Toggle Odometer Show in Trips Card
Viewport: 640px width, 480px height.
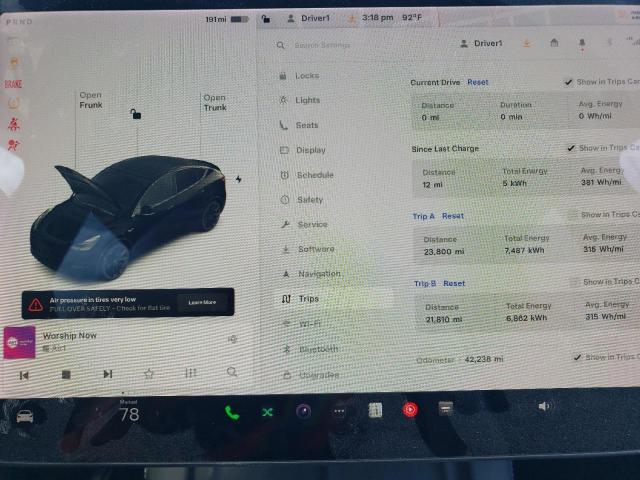point(577,357)
